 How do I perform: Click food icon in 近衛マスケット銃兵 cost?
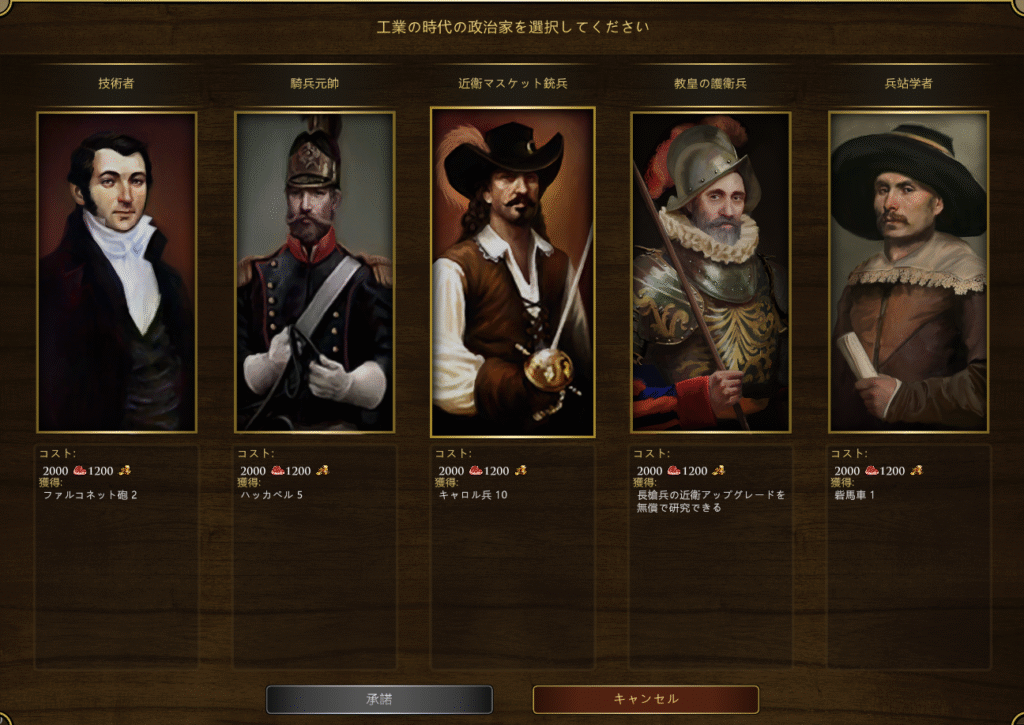[475, 470]
